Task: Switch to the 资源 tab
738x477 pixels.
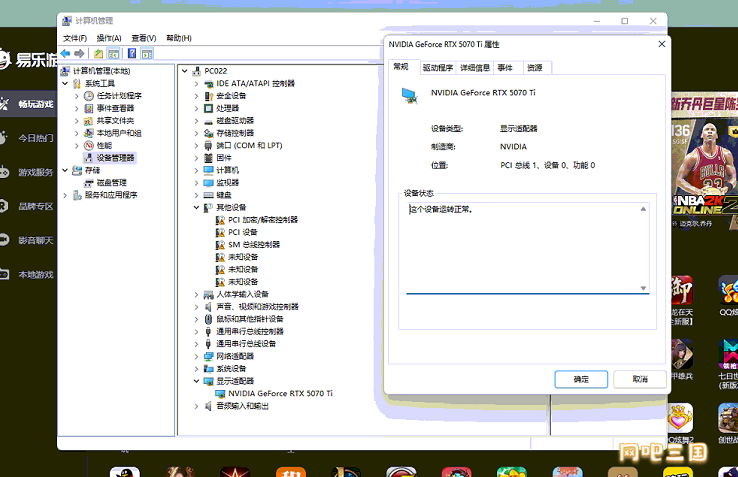Action: pyautogui.click(x=535, y=68)
